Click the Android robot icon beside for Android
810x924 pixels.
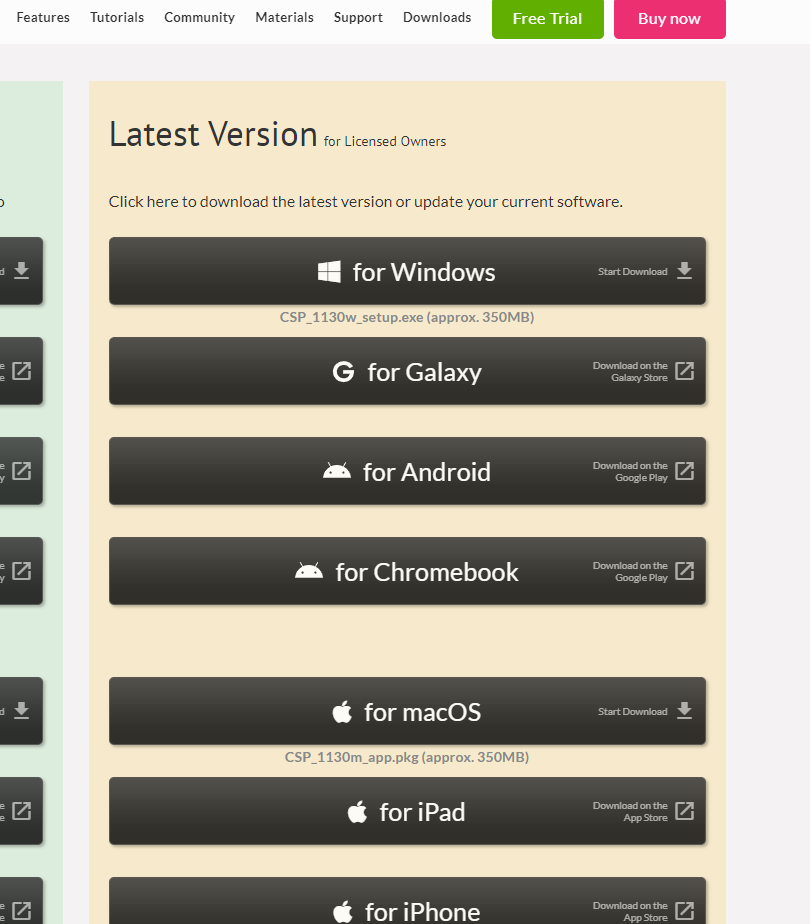(337, 471)
